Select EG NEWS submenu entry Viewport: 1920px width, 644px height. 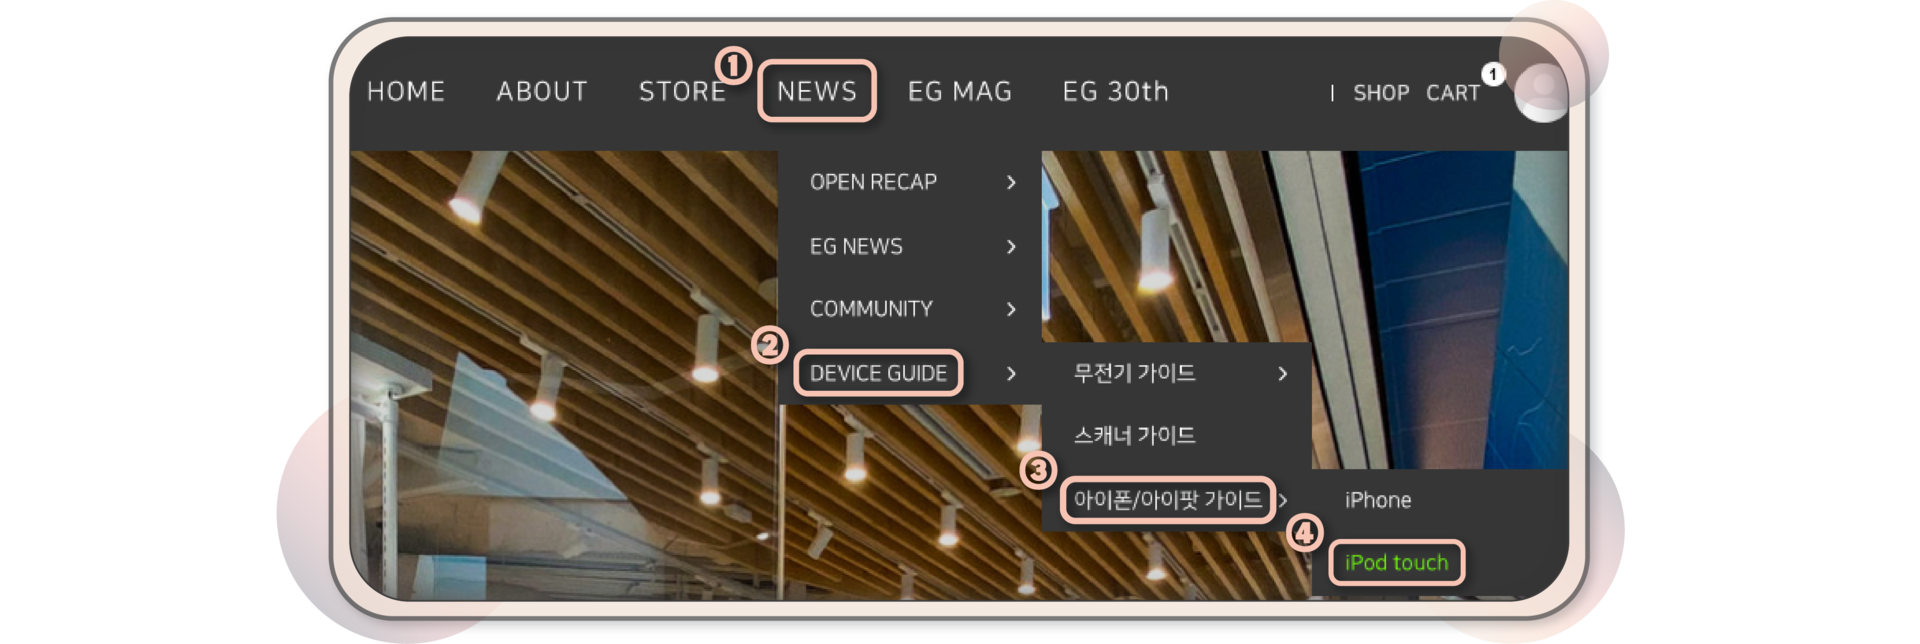click(856, 246)
